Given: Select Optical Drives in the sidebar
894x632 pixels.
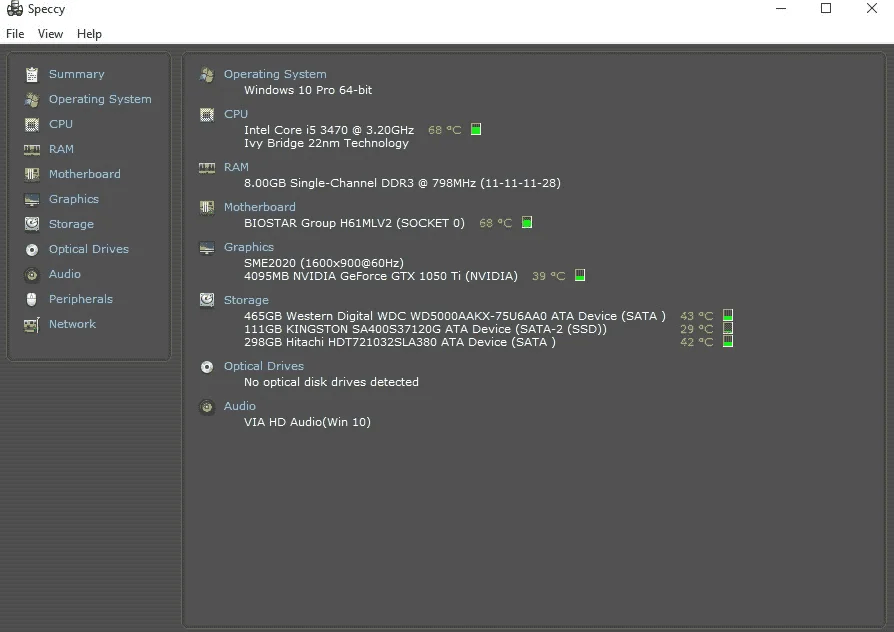Looking at the screenshot, I should point(89,249).
